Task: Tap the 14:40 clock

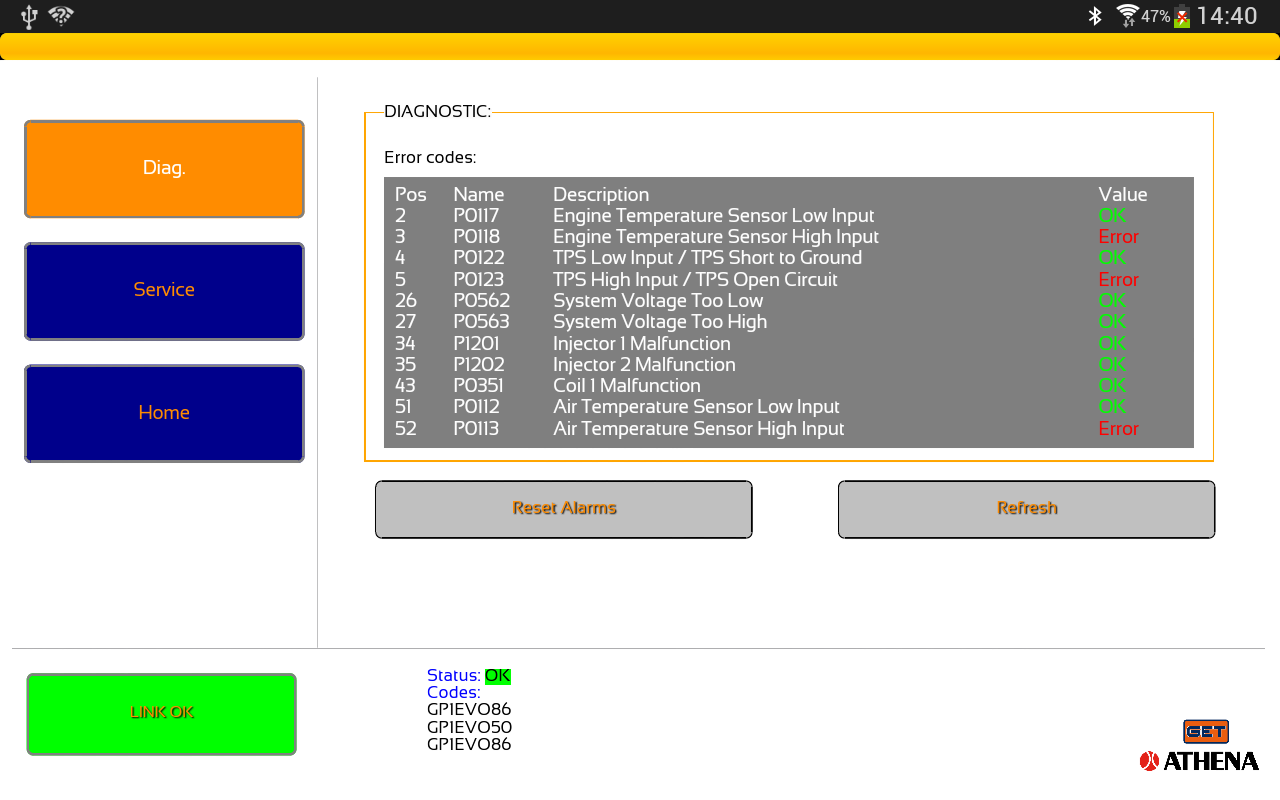Action: point(1227,16)
